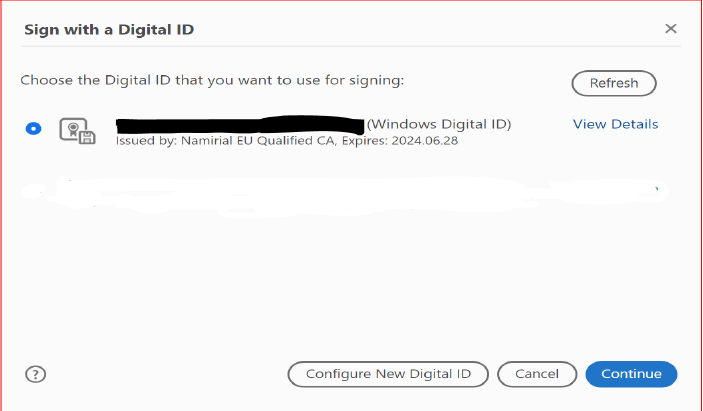This screenshot has width=703, height=411.
Task: Click the Expires 2024.06.28 date text
Action: tap(400, 141)
